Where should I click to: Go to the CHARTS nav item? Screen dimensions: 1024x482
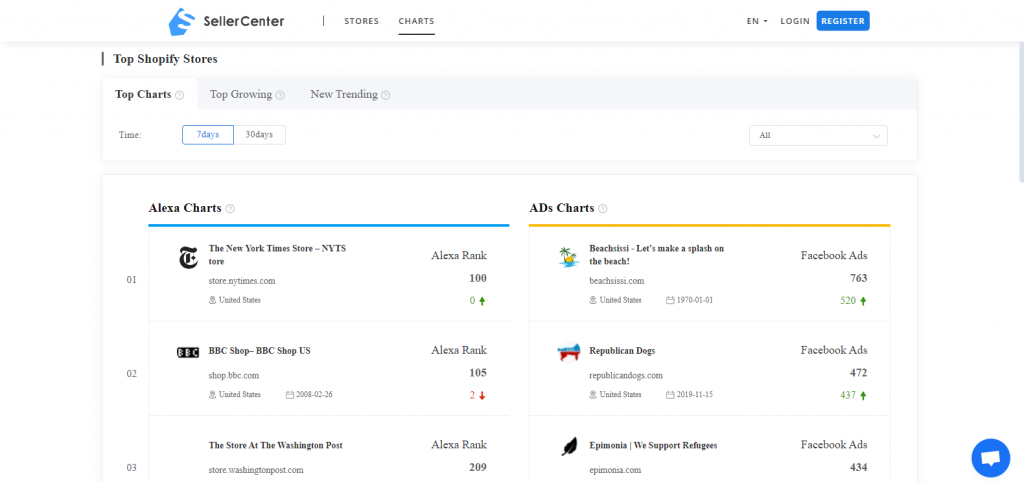417,21
